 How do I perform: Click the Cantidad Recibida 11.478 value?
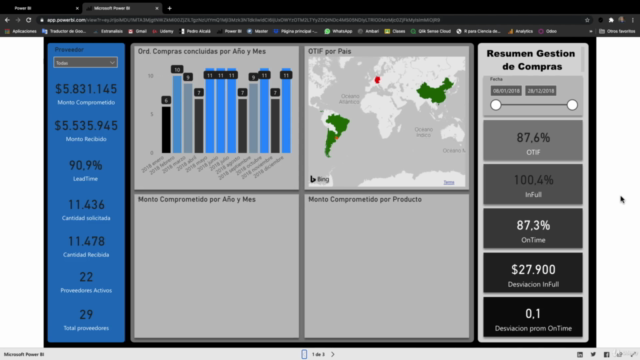click(x=86, y=241)
